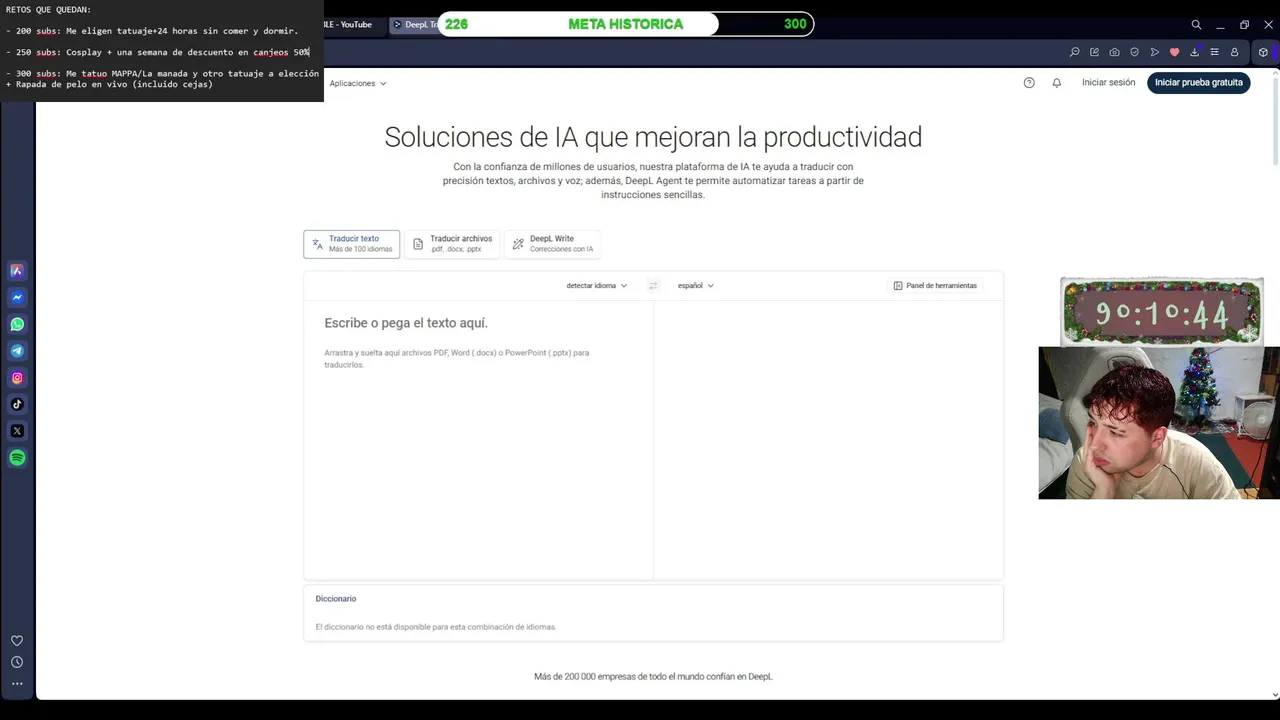Screen dimensions: 1280x720
Task: Open the Aplicaciones dropdown menu
Action: tap(358, 83)
